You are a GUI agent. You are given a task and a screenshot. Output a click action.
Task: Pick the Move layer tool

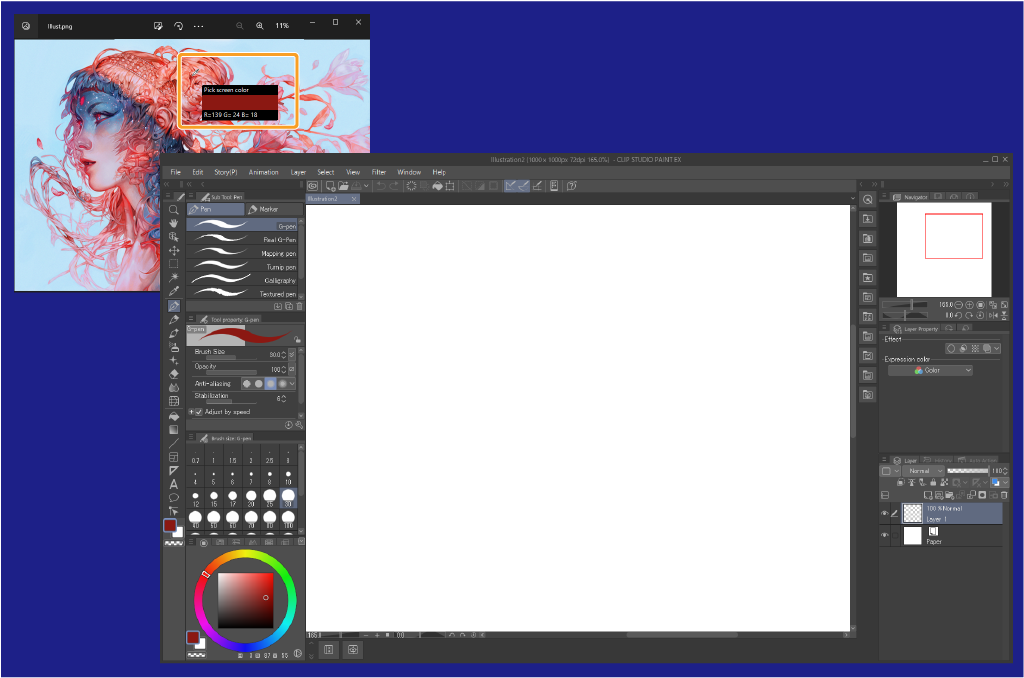point(174,250)
